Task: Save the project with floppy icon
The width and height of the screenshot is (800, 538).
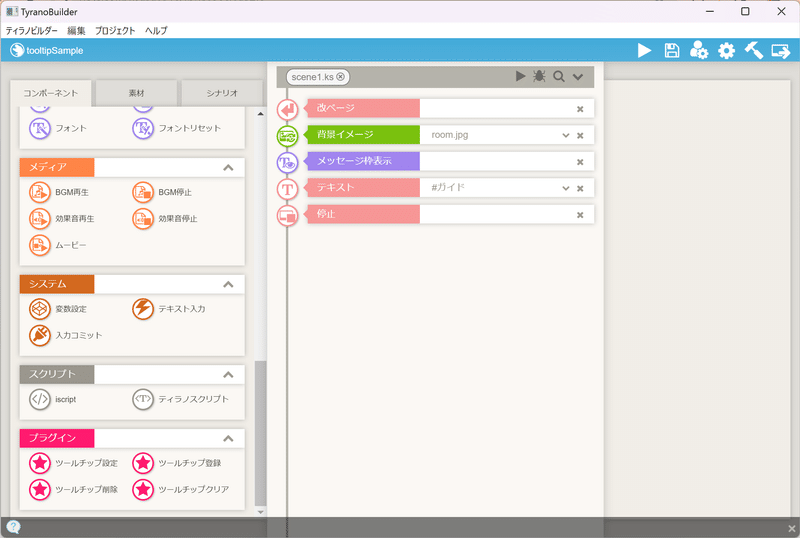Action: point(671,51)
